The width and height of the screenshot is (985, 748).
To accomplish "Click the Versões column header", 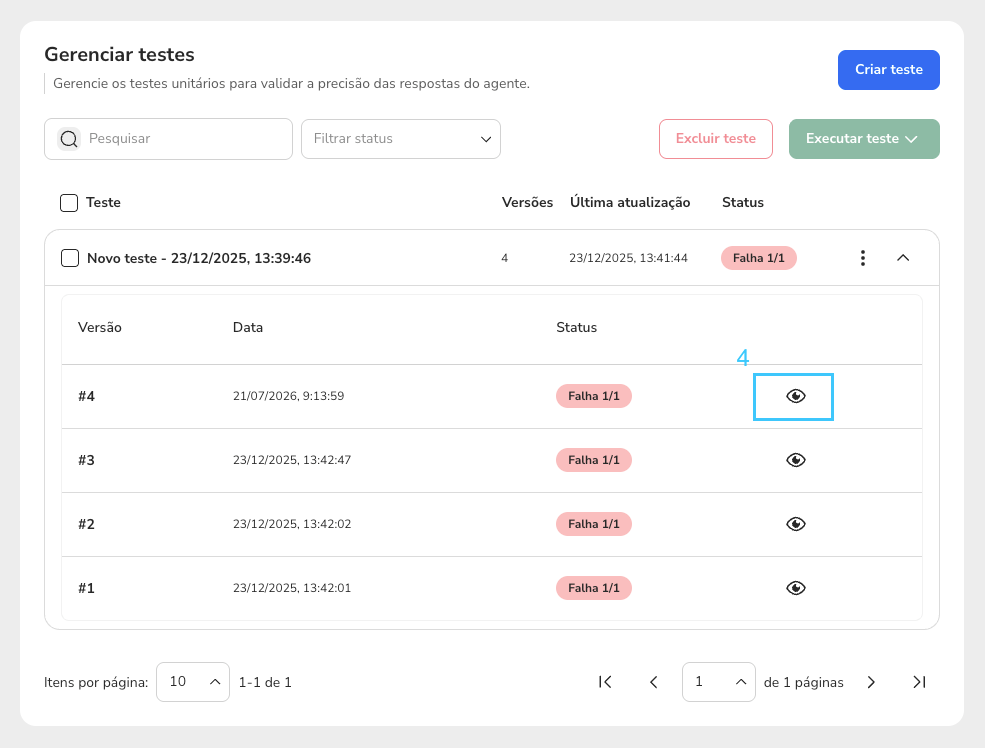I will [x=527, y=203].
